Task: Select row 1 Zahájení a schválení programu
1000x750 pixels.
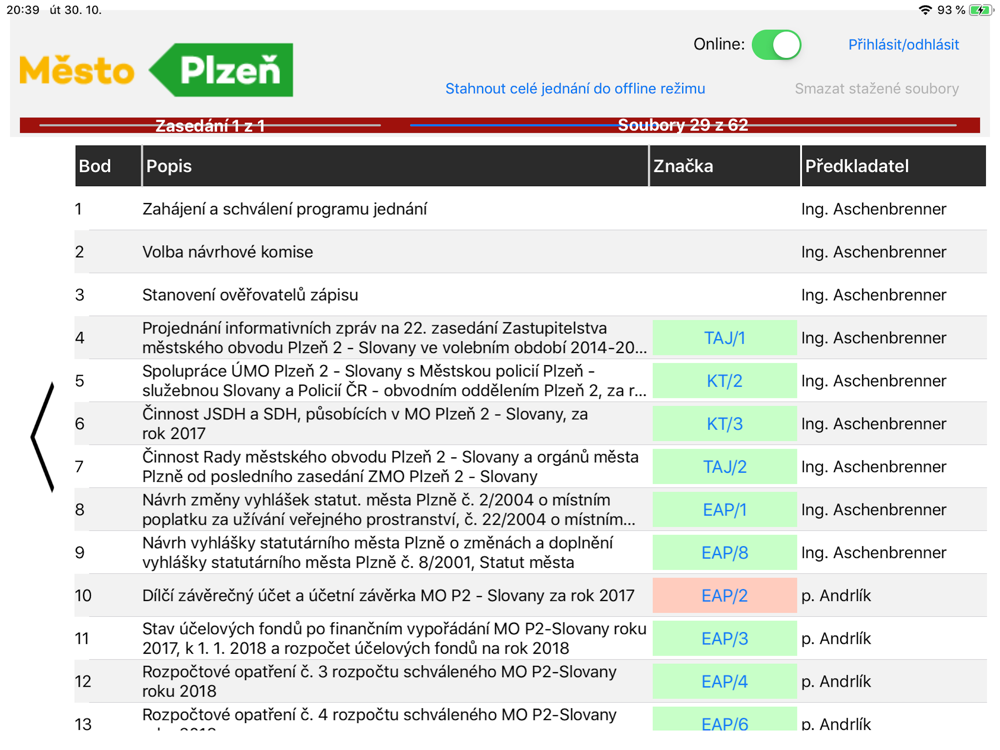Action: tap(531, 209)
